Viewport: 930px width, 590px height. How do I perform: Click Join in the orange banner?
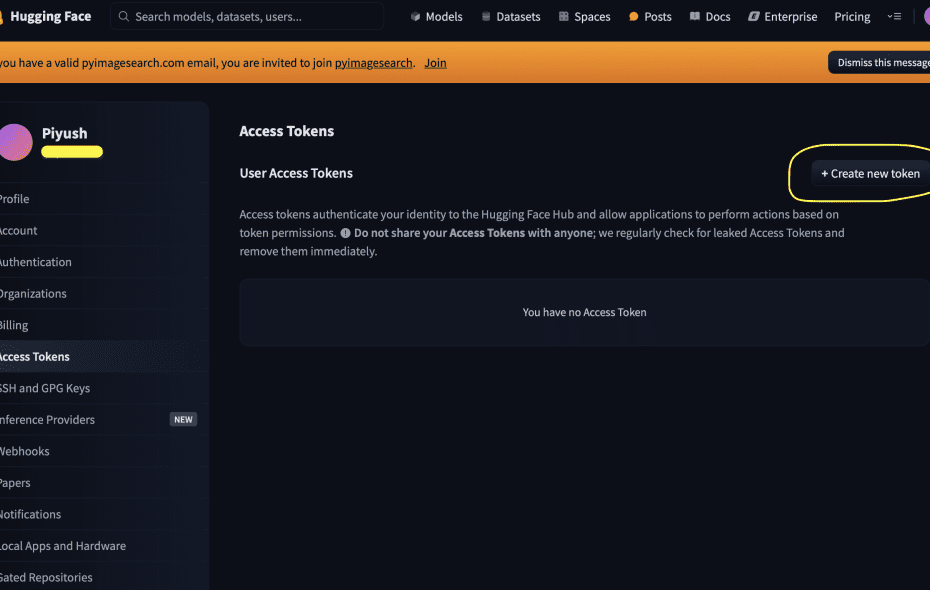click(x=435, y=63)
